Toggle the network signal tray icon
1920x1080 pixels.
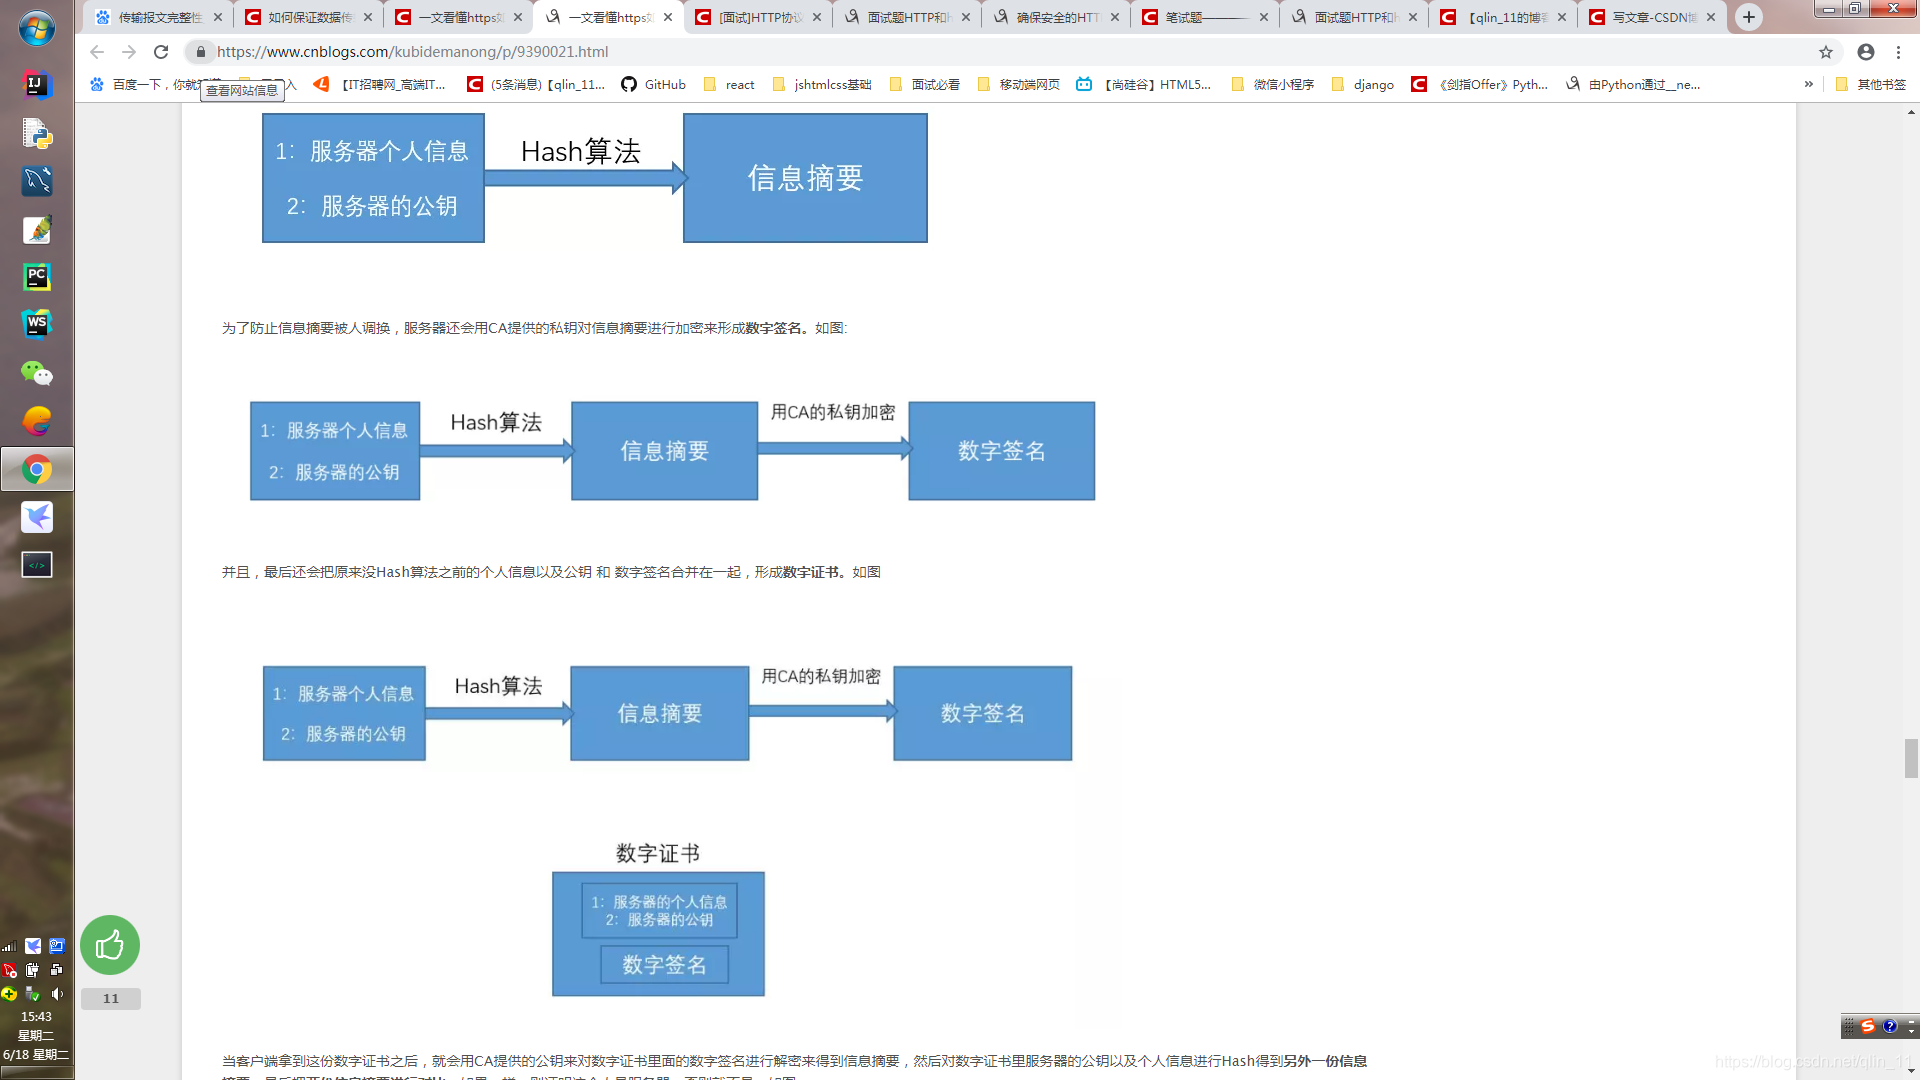(x=8, y=945)
